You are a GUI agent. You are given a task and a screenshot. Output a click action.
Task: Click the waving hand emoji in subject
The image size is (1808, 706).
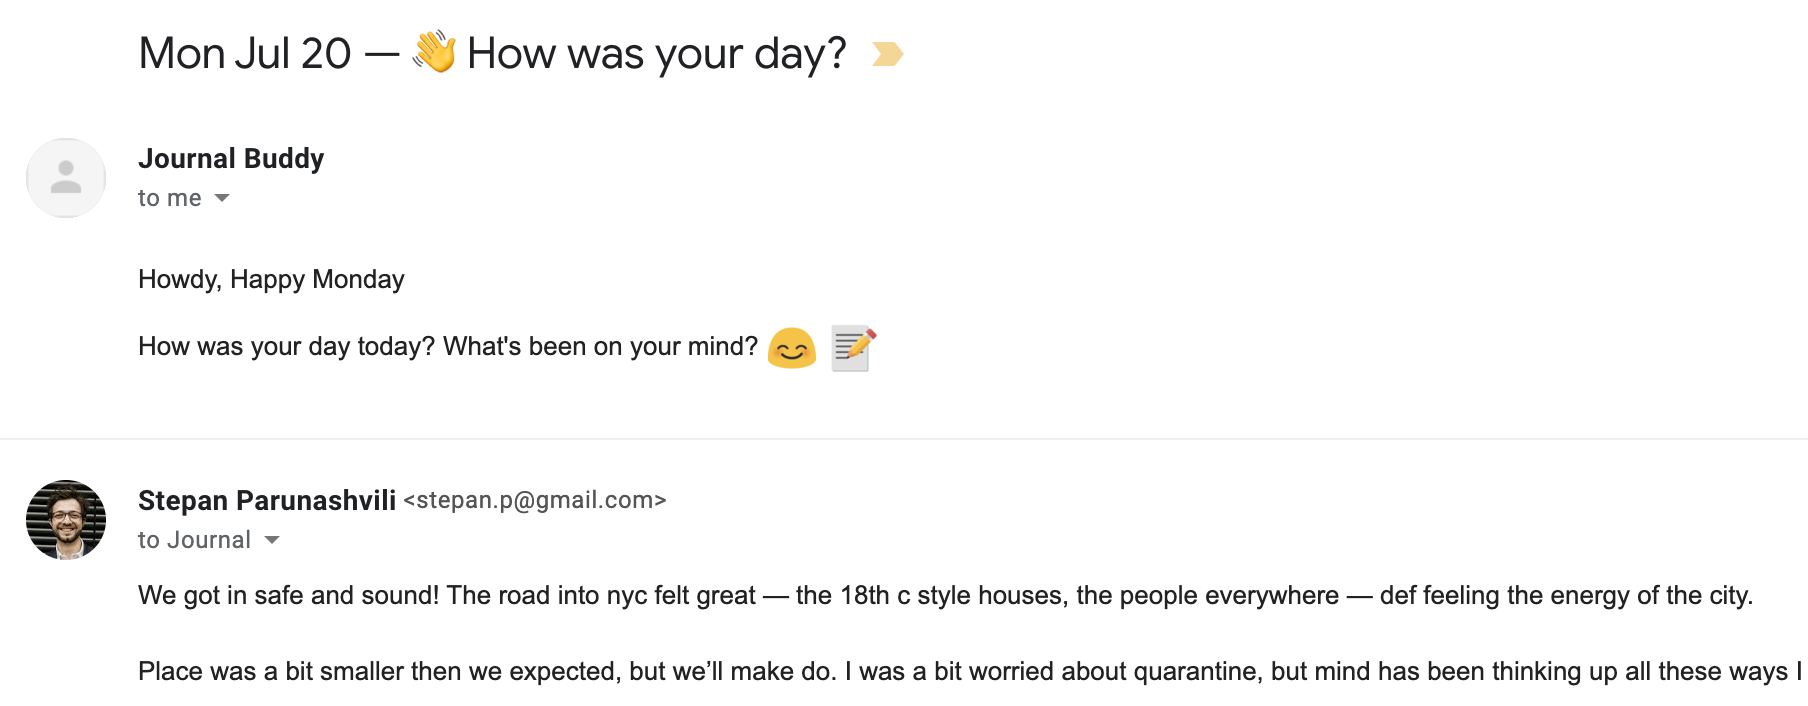[x=435, y=52]
